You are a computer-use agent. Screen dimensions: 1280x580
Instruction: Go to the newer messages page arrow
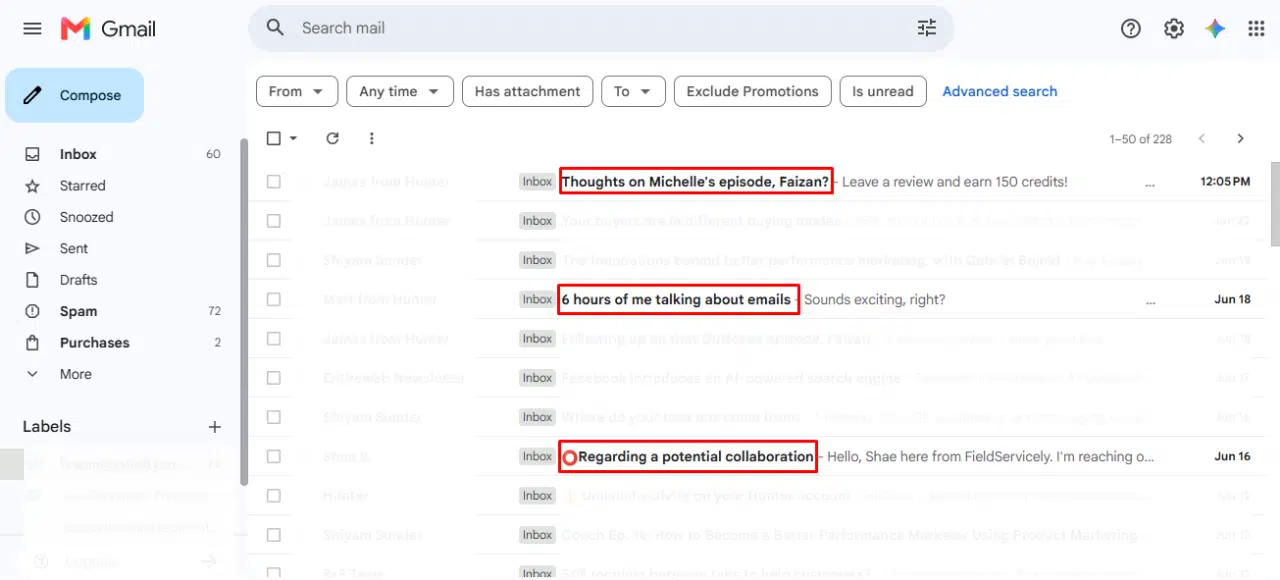1202,139
